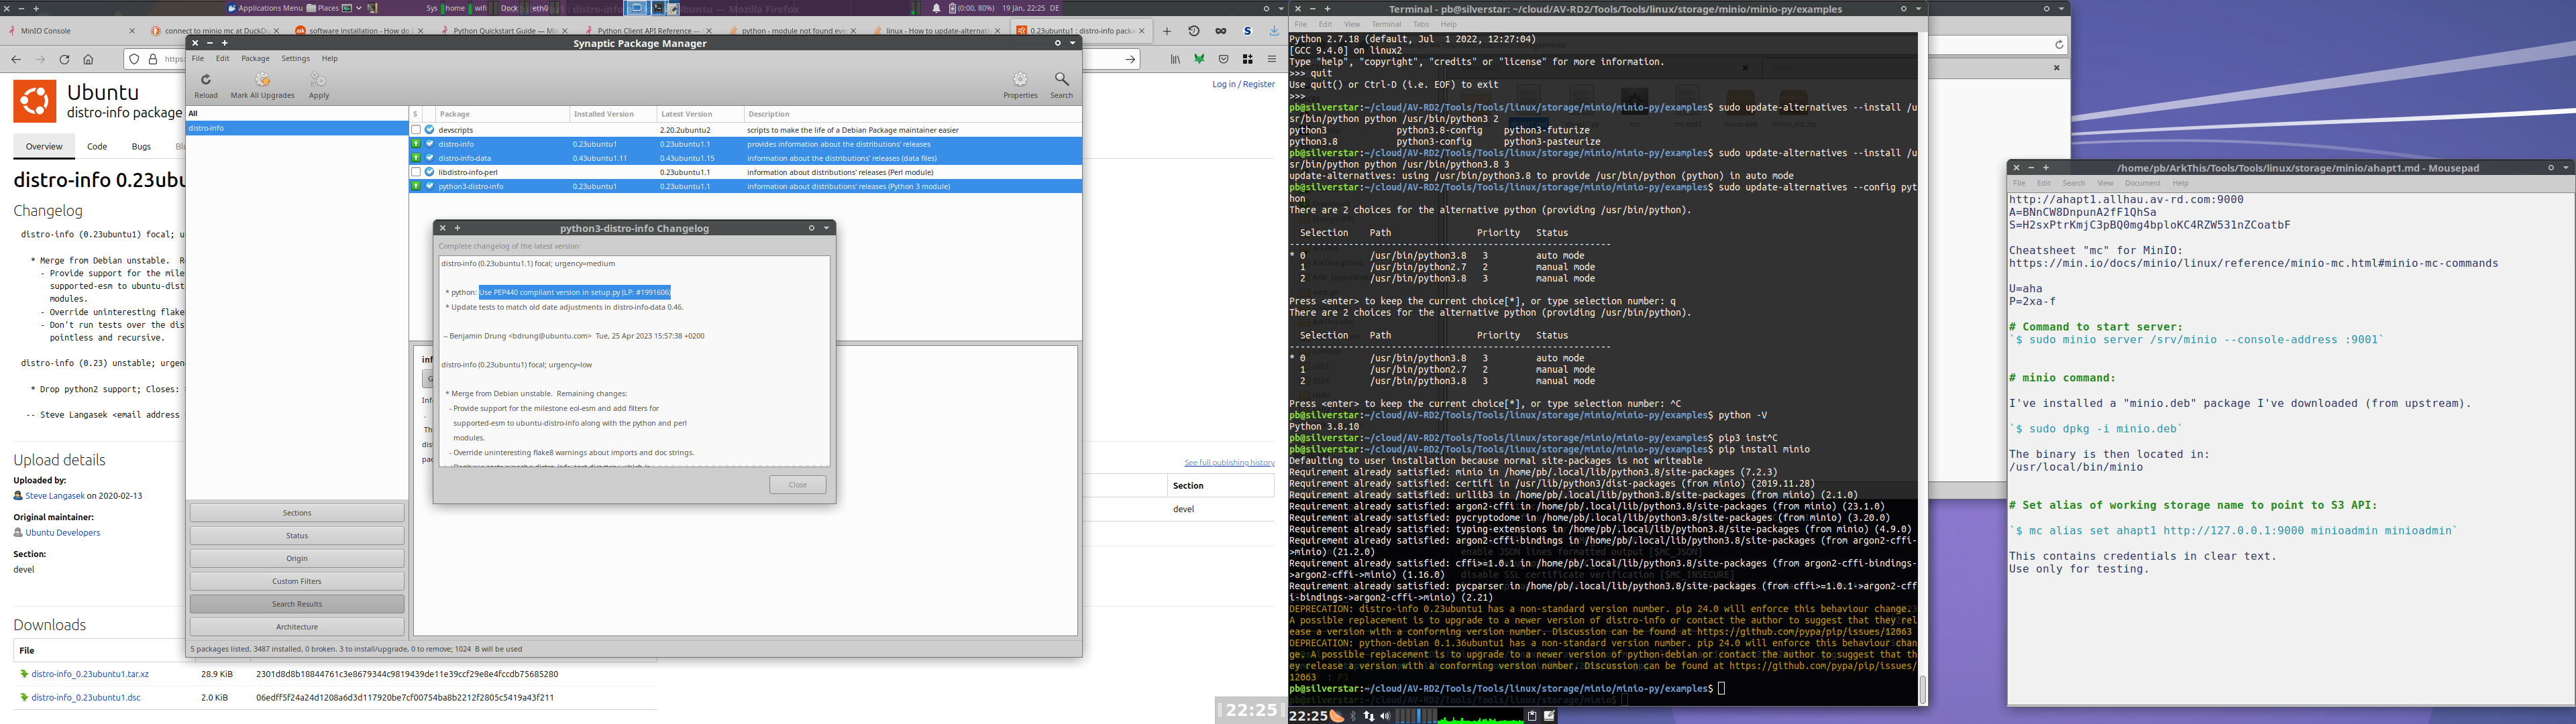The width and height of the screenshot is (2576, 724).
Task: Open Firefox hamburger application menu
Action: tap(1272, 60)
